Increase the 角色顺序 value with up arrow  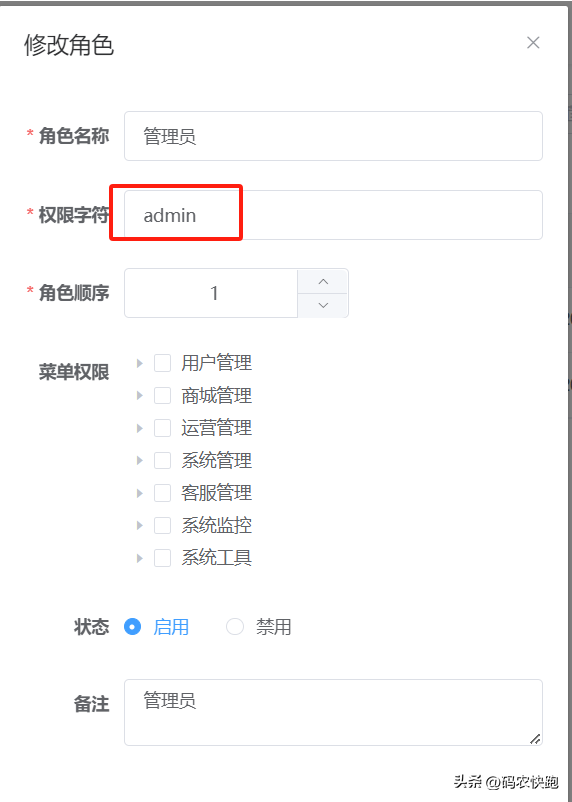[x=323, y=281]
